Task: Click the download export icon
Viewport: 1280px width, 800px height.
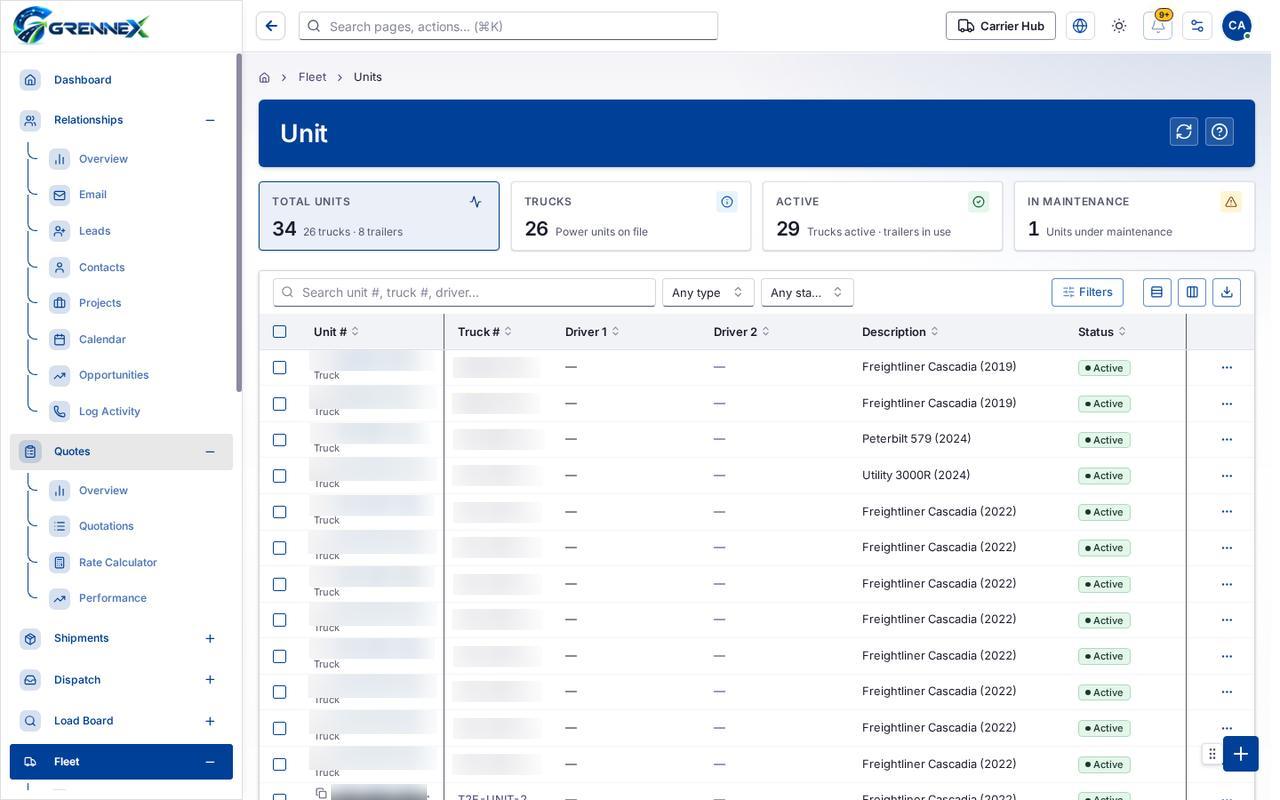Action: click(x=1227, y=292)
